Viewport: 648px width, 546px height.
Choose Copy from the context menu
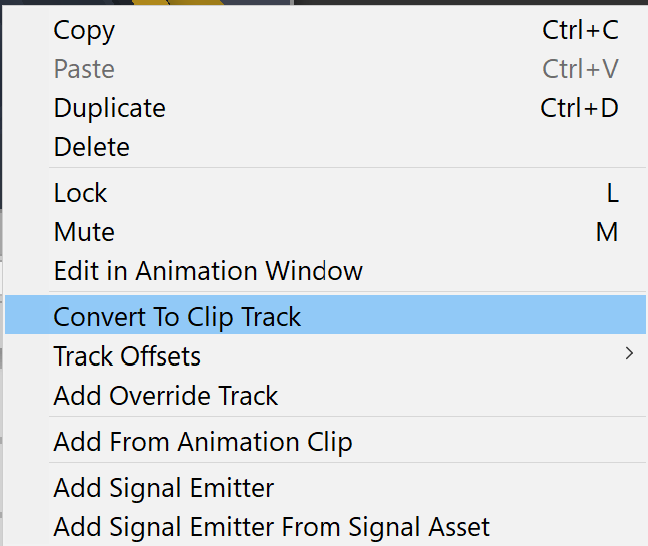tap(84, 30)
